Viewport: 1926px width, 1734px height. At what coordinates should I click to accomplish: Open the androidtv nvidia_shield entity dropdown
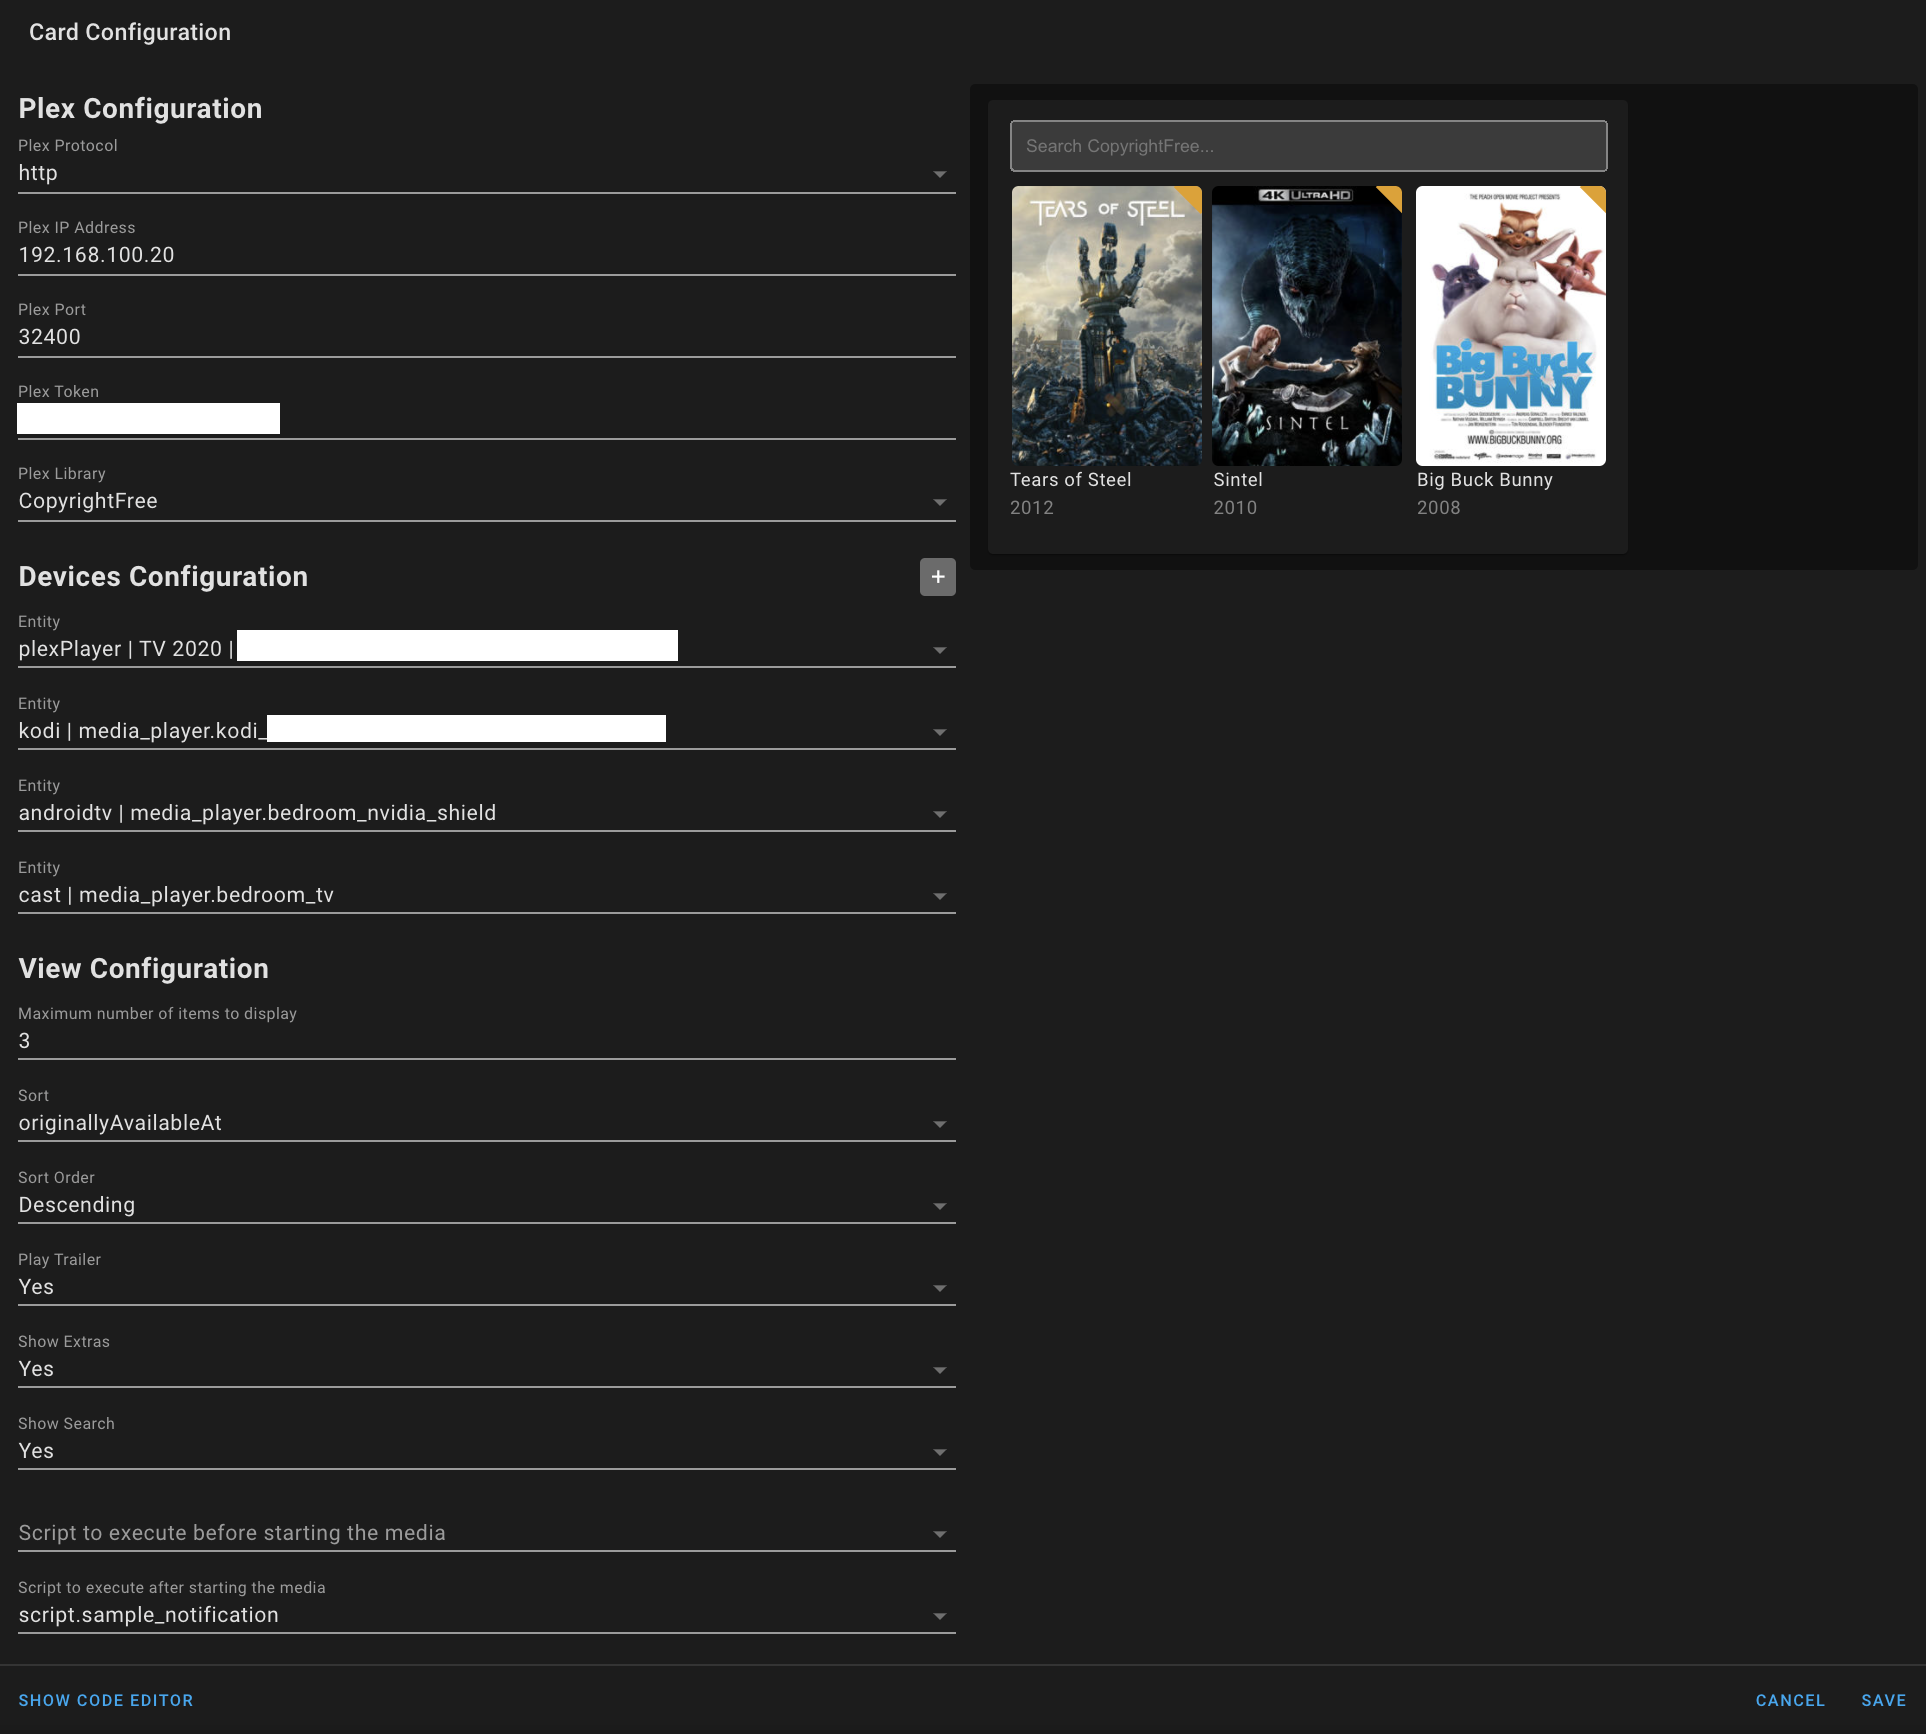click(x=486, y=814)
